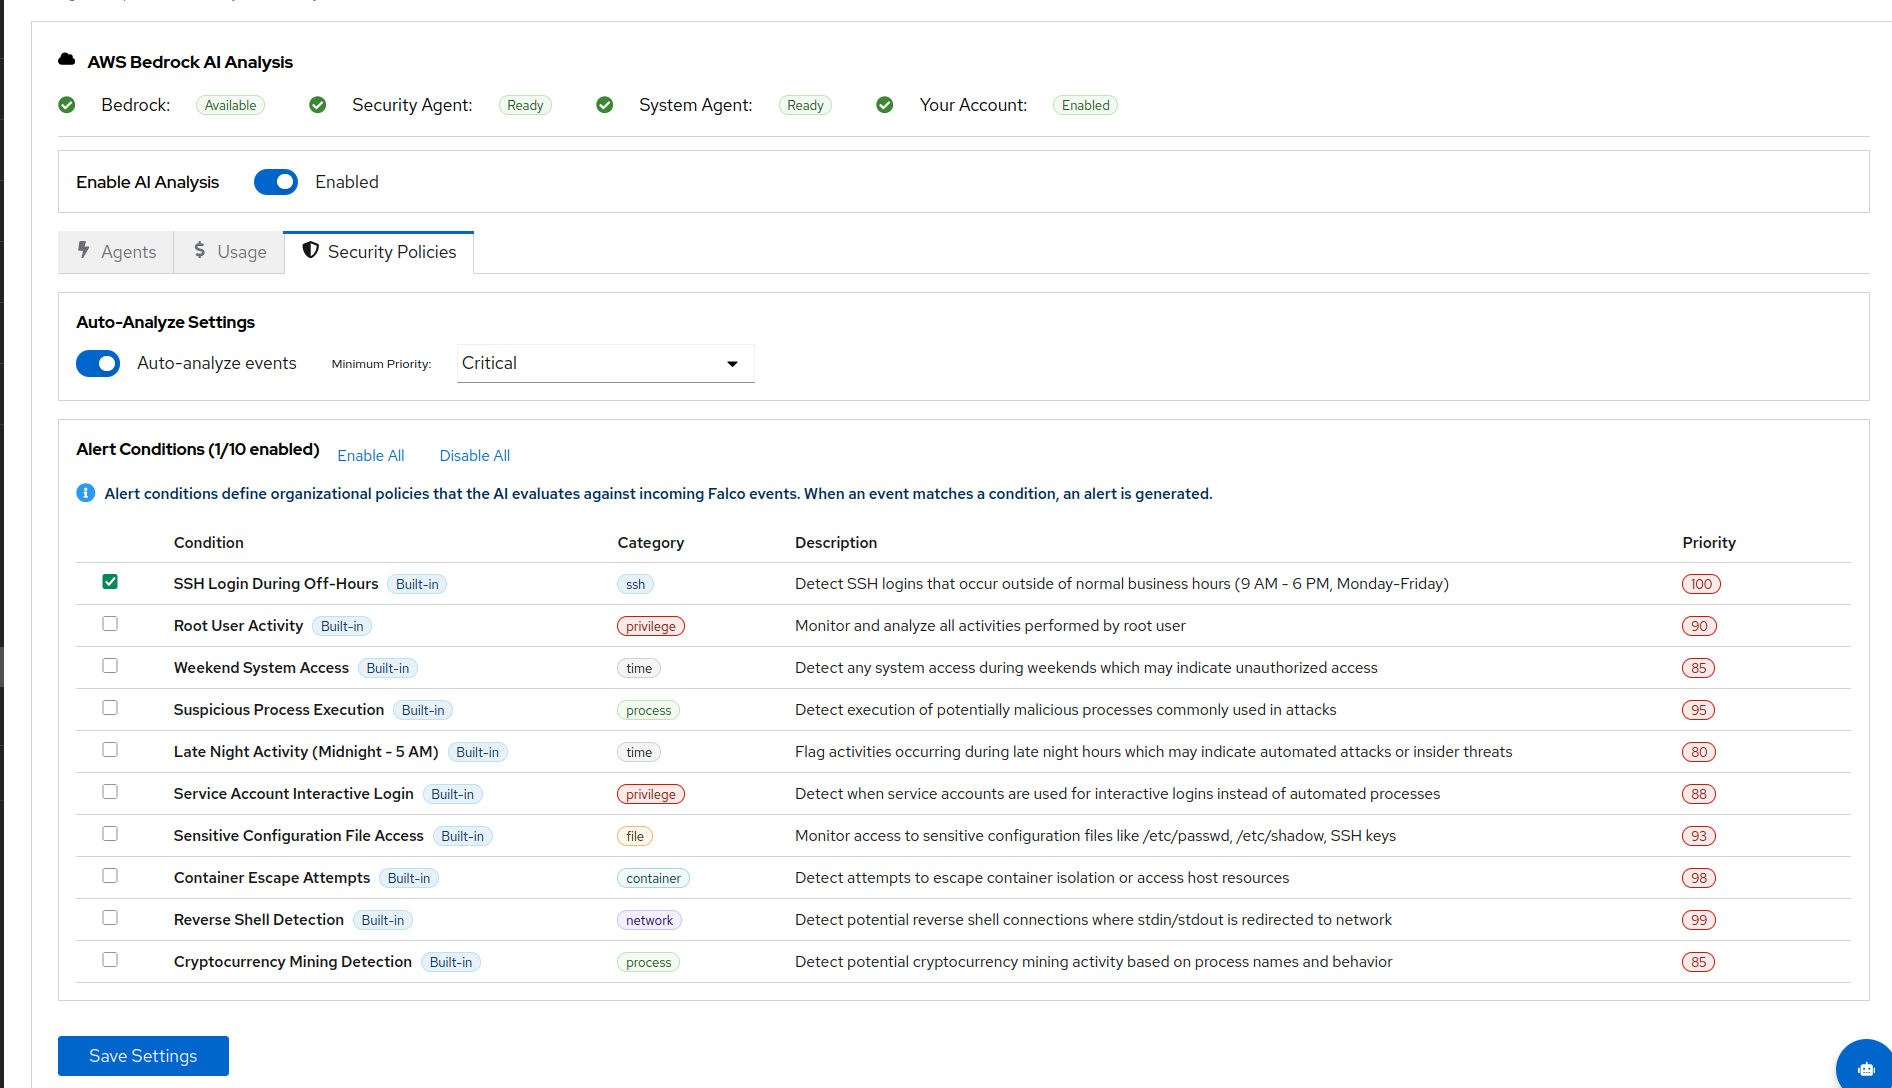1892x1088 pixels.
Task: Click the ssh category tag
Action: (x=636, y=584)
